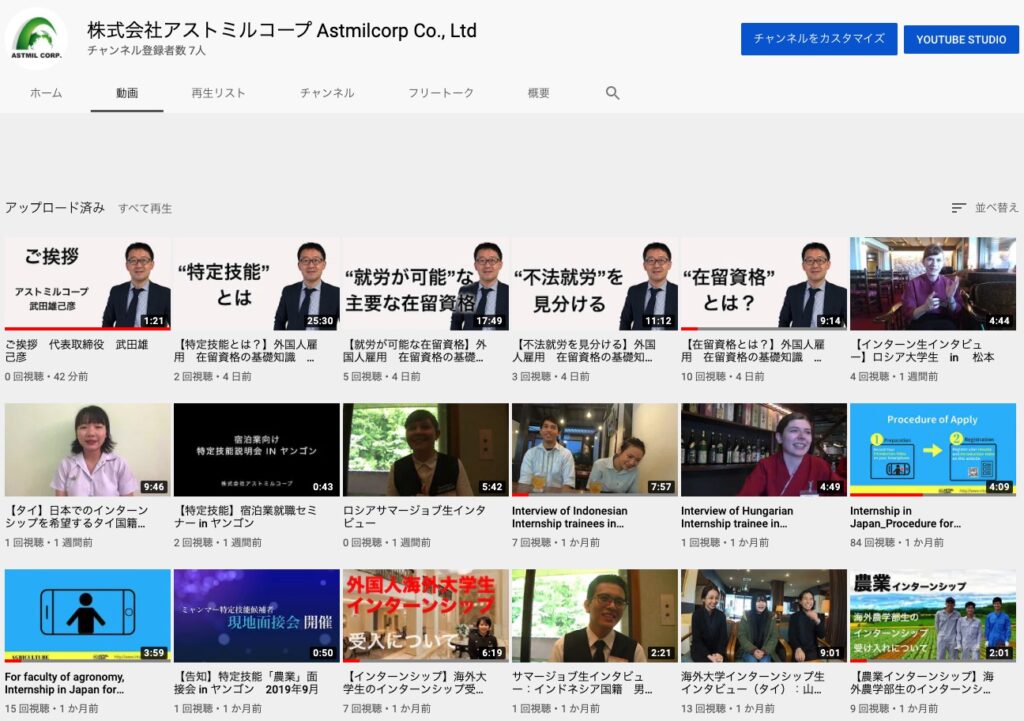Click Interview of Indonesian Internship trainees title

pyautogui.click(x=569, y=517)
